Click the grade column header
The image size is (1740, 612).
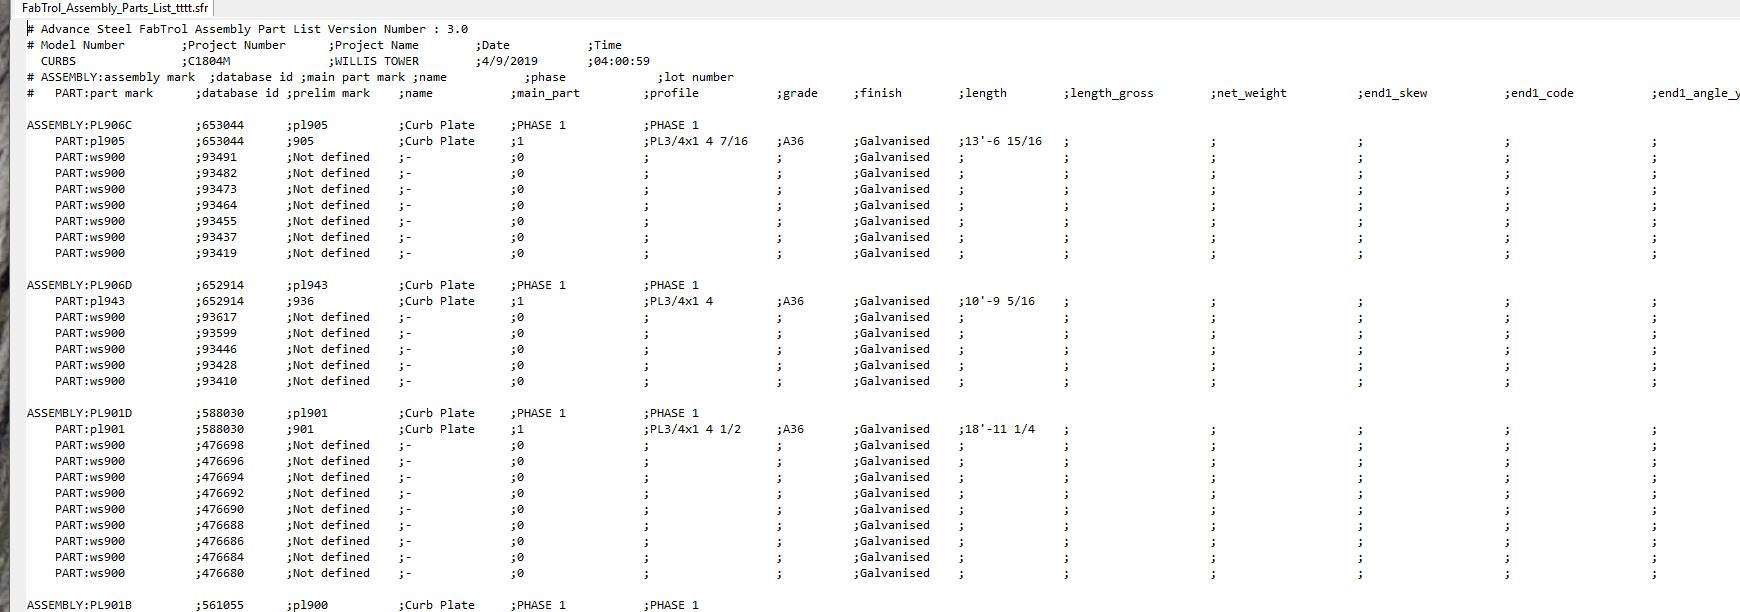(x=800, y=93)
